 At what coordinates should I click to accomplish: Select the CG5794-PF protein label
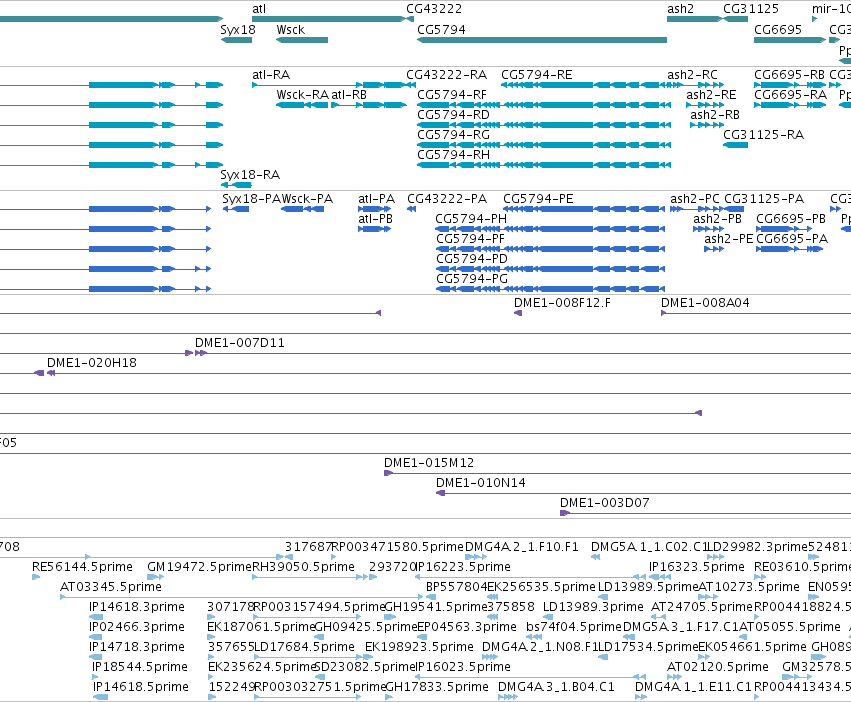(x=470, y=238)
